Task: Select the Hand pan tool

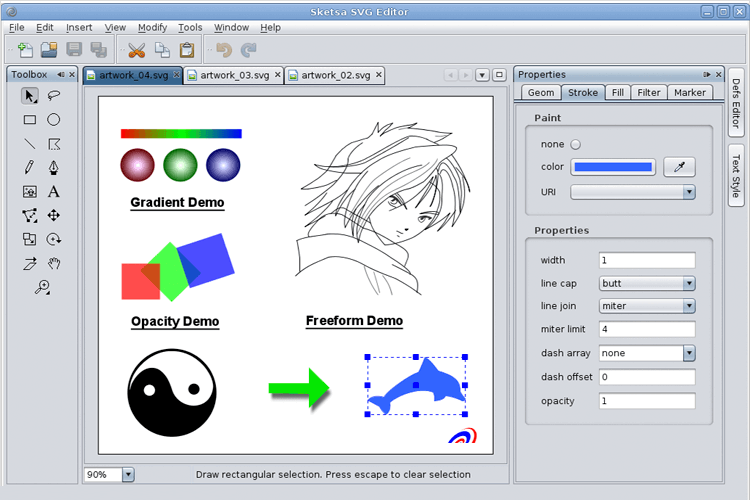Action: (x=54, y=263)
